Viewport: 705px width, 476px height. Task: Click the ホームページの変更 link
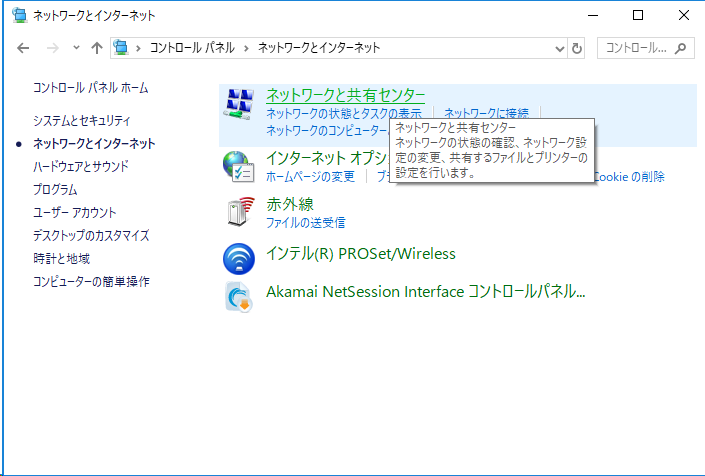point(310,177)
